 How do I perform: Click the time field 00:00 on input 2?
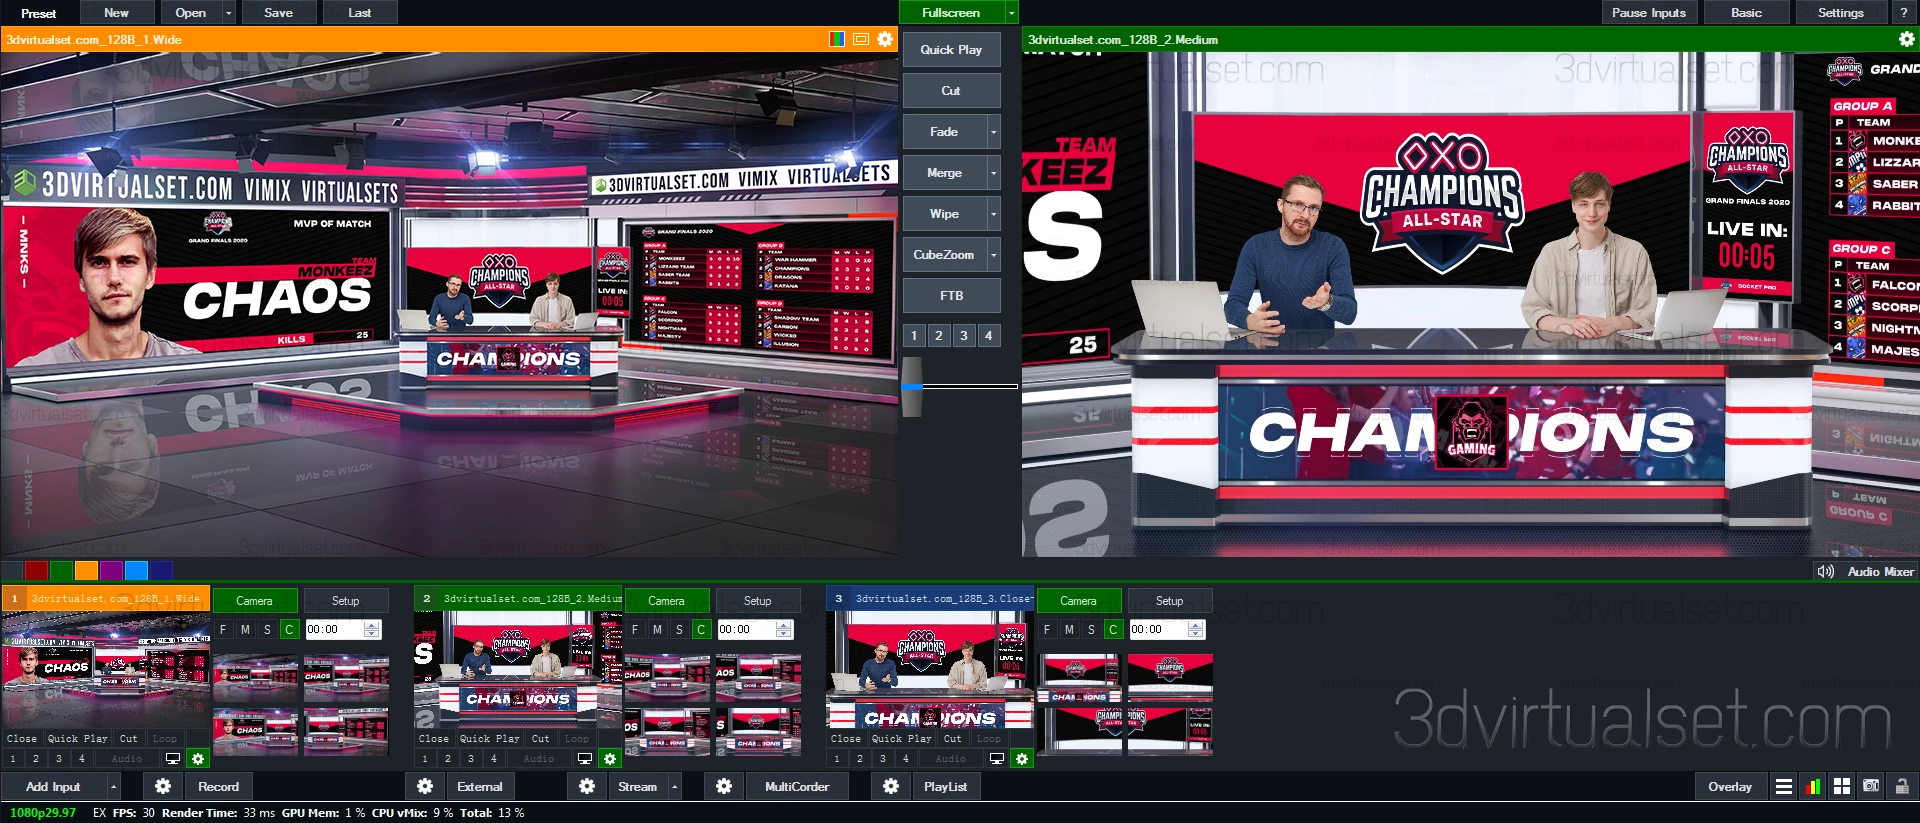(x=748, y=629)
